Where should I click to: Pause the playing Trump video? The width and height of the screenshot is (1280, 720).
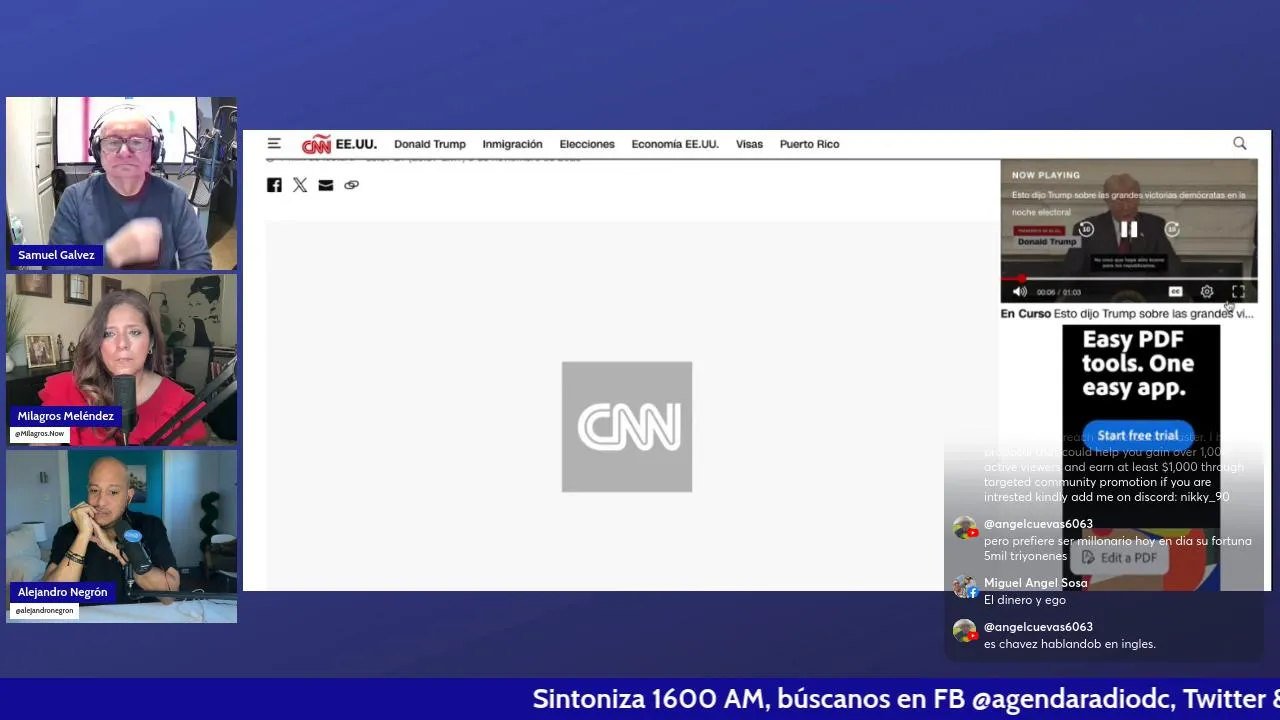coord(1129,230)
